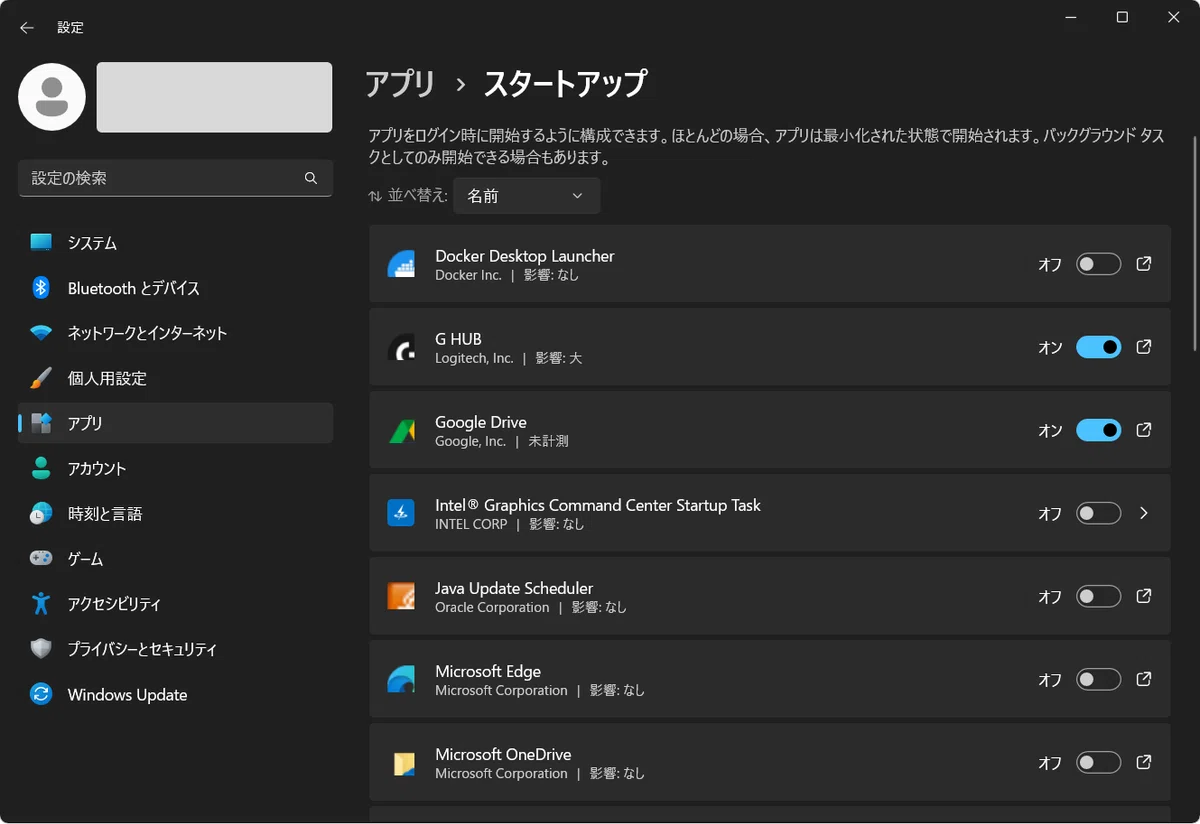Click the Google Drive app icon
The height and width of the screenshot is (824, 1200).
point(401,431)
